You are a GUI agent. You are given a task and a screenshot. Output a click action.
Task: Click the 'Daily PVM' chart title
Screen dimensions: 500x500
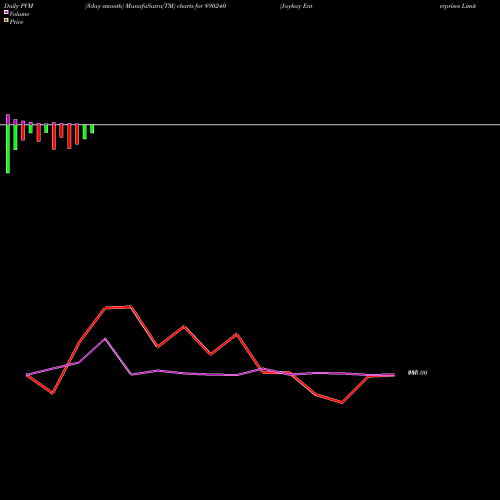coord(19,6)
